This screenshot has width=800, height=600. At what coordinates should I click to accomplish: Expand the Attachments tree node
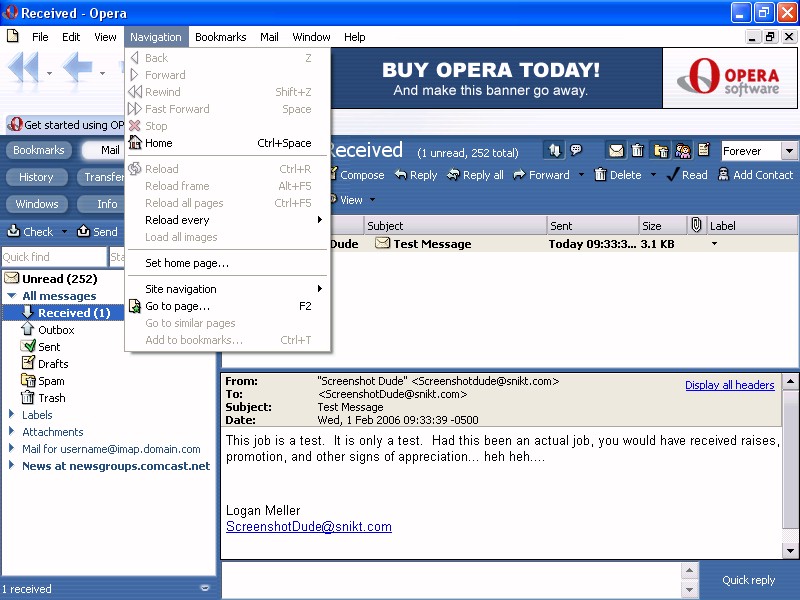(11, 431)
